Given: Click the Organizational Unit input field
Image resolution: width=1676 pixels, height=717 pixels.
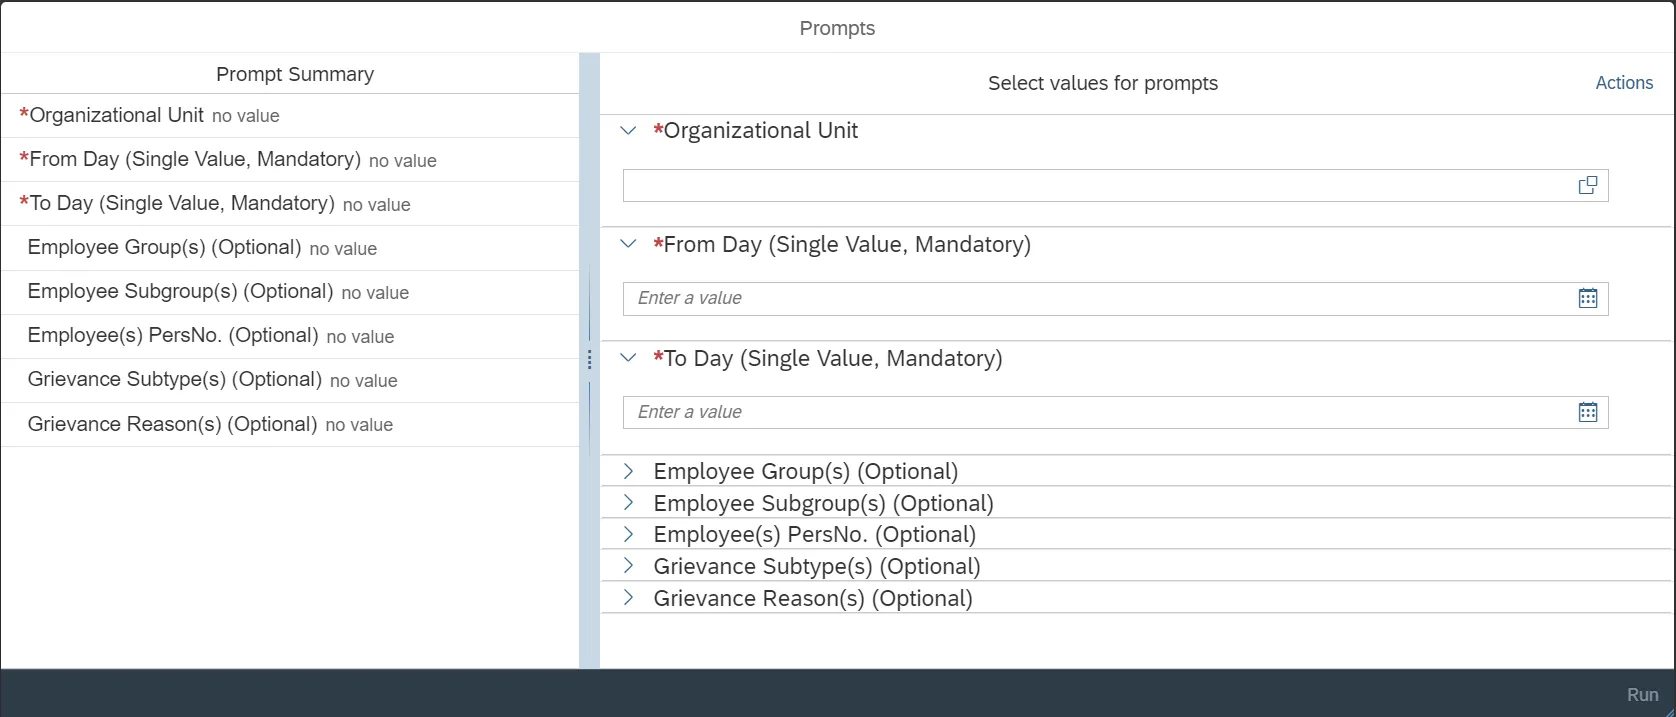Looking at the screenshot, I should [x=1095, y=185].
